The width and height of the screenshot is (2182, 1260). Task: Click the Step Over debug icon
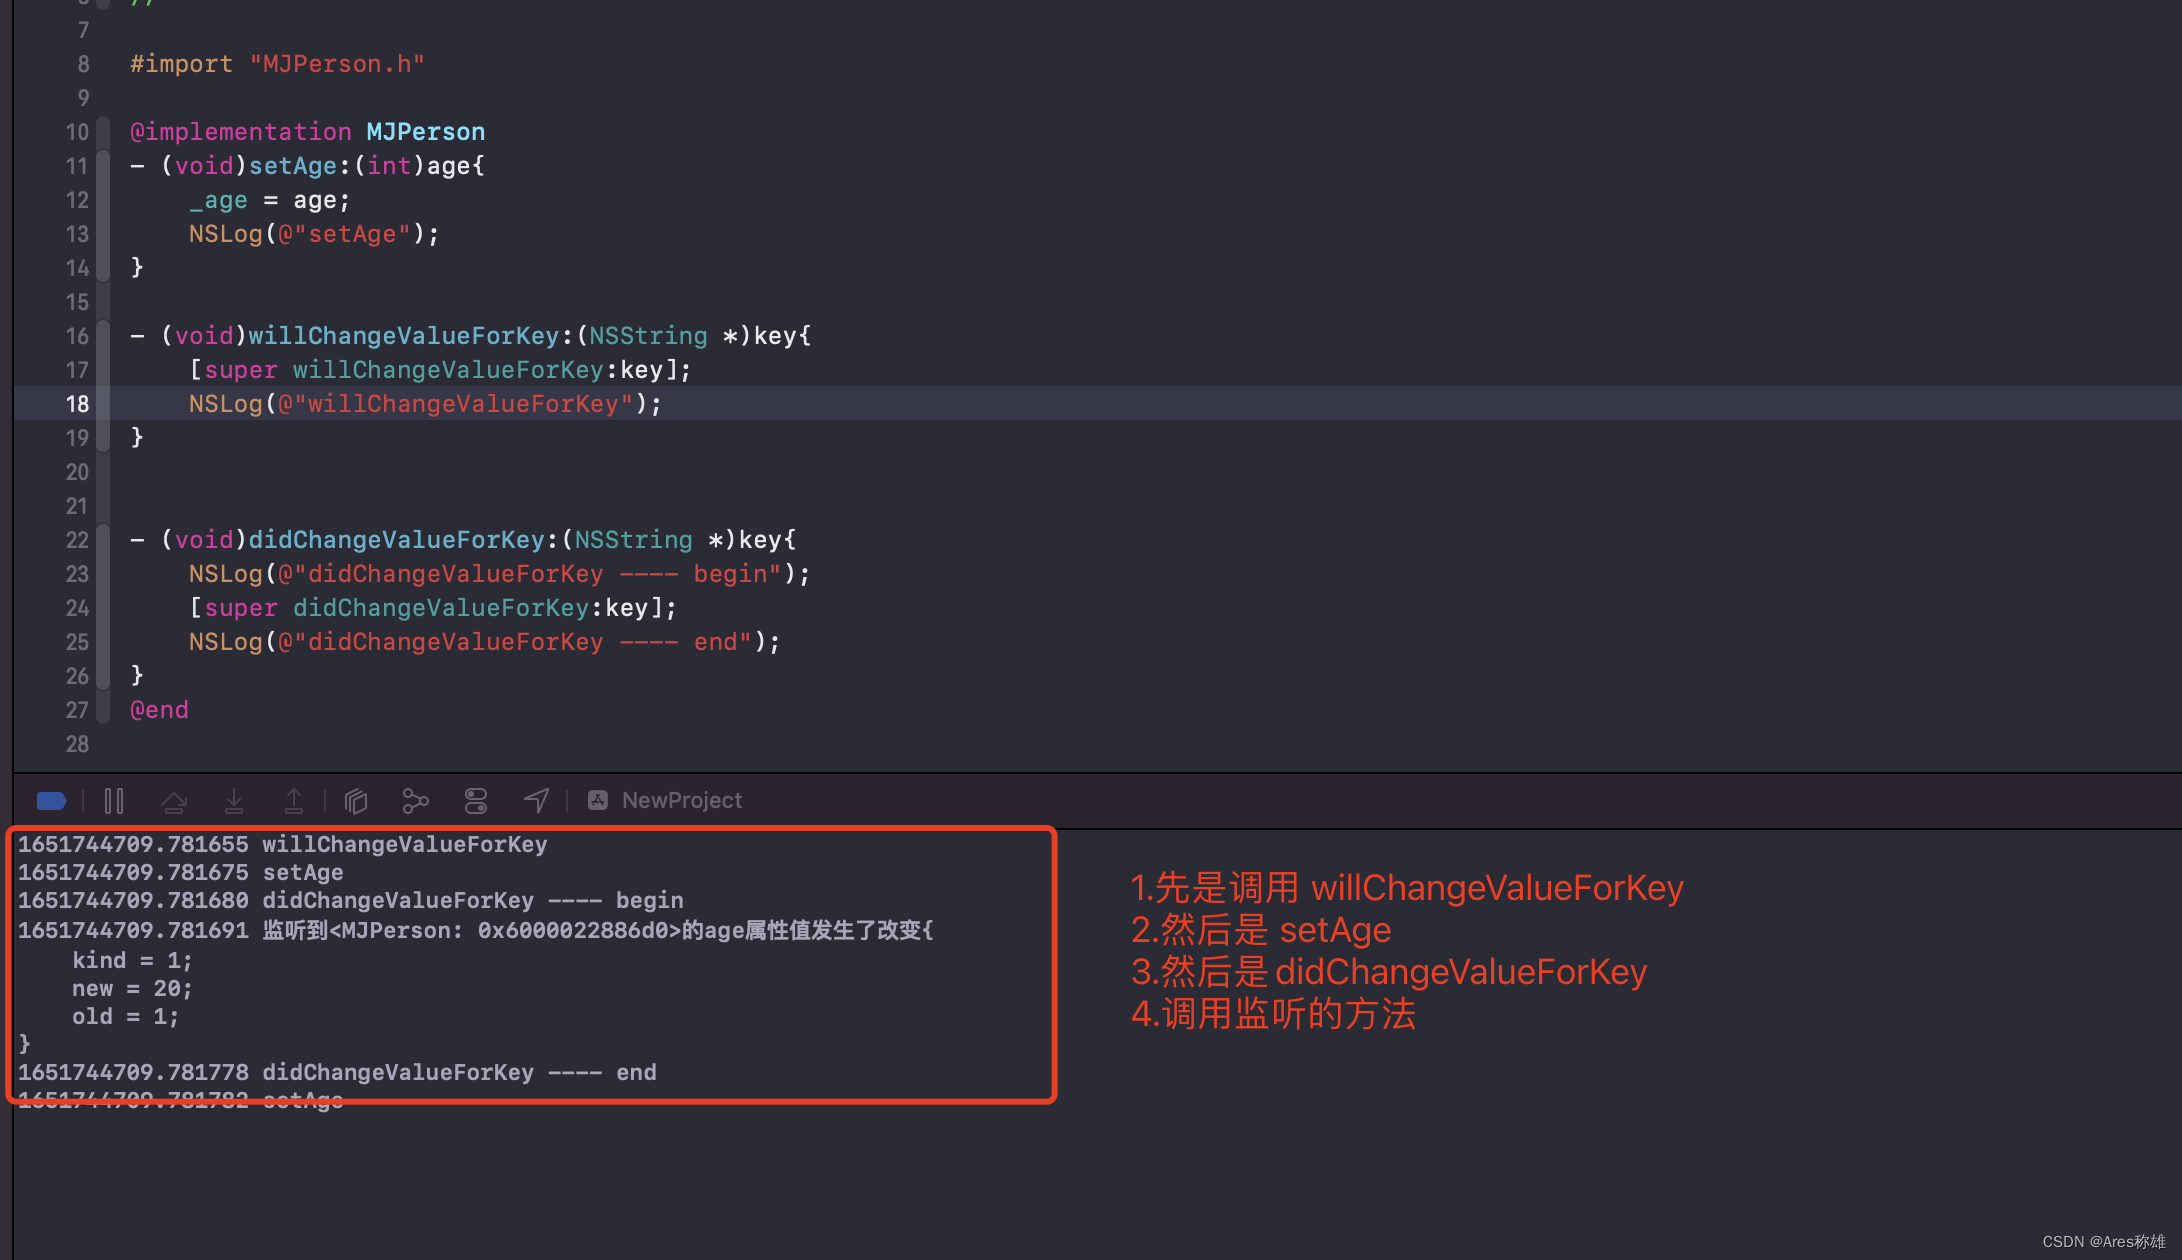[x=174, y=801]
